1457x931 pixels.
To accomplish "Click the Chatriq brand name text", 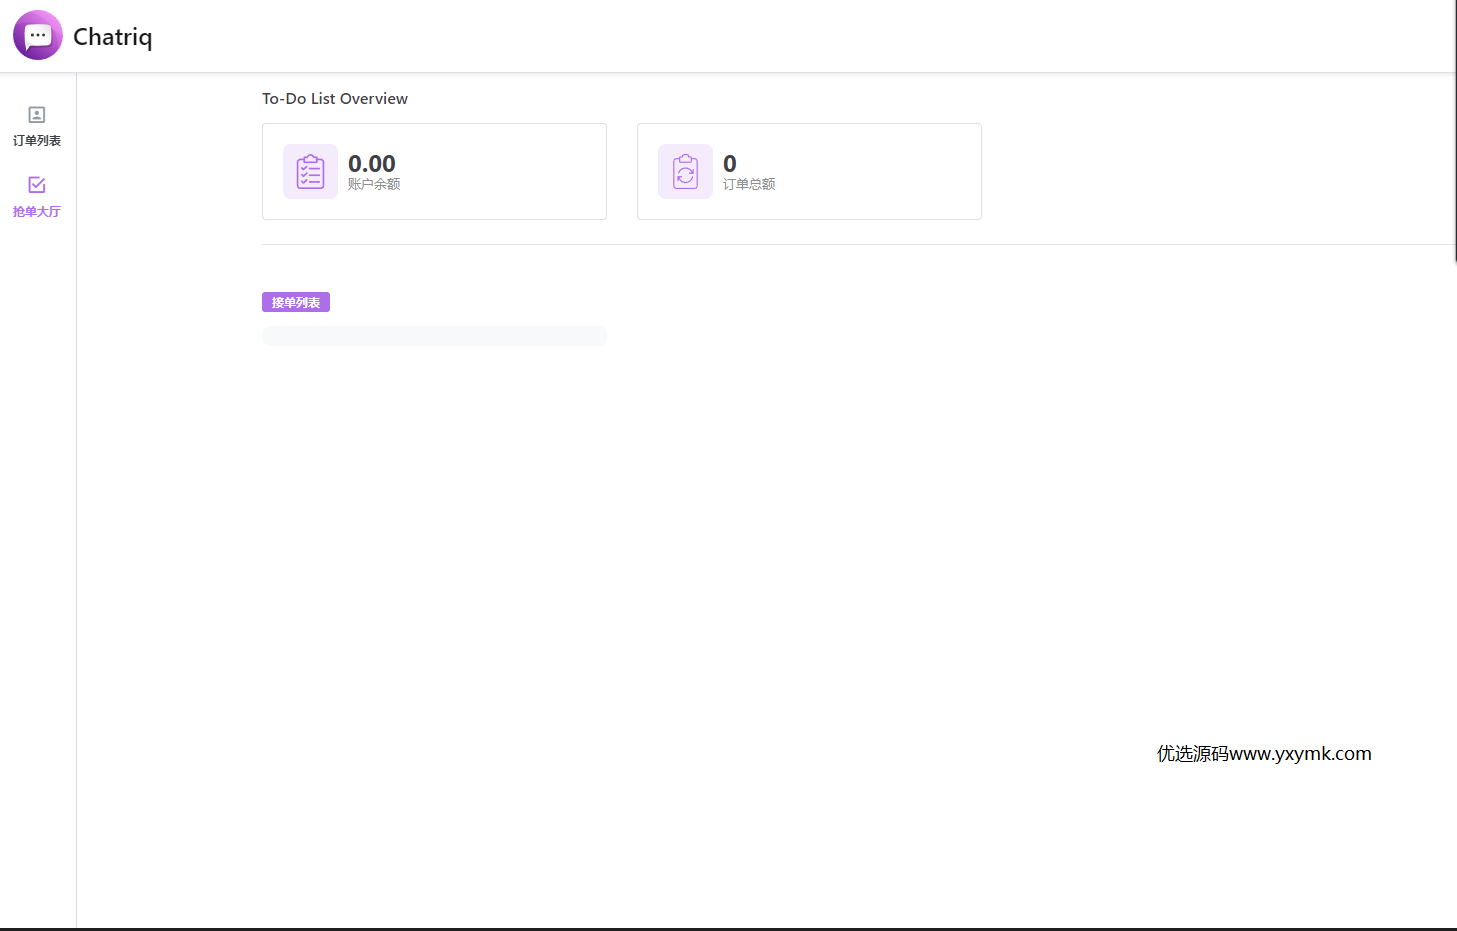I will pyautogui.click(x=113, y=37).
